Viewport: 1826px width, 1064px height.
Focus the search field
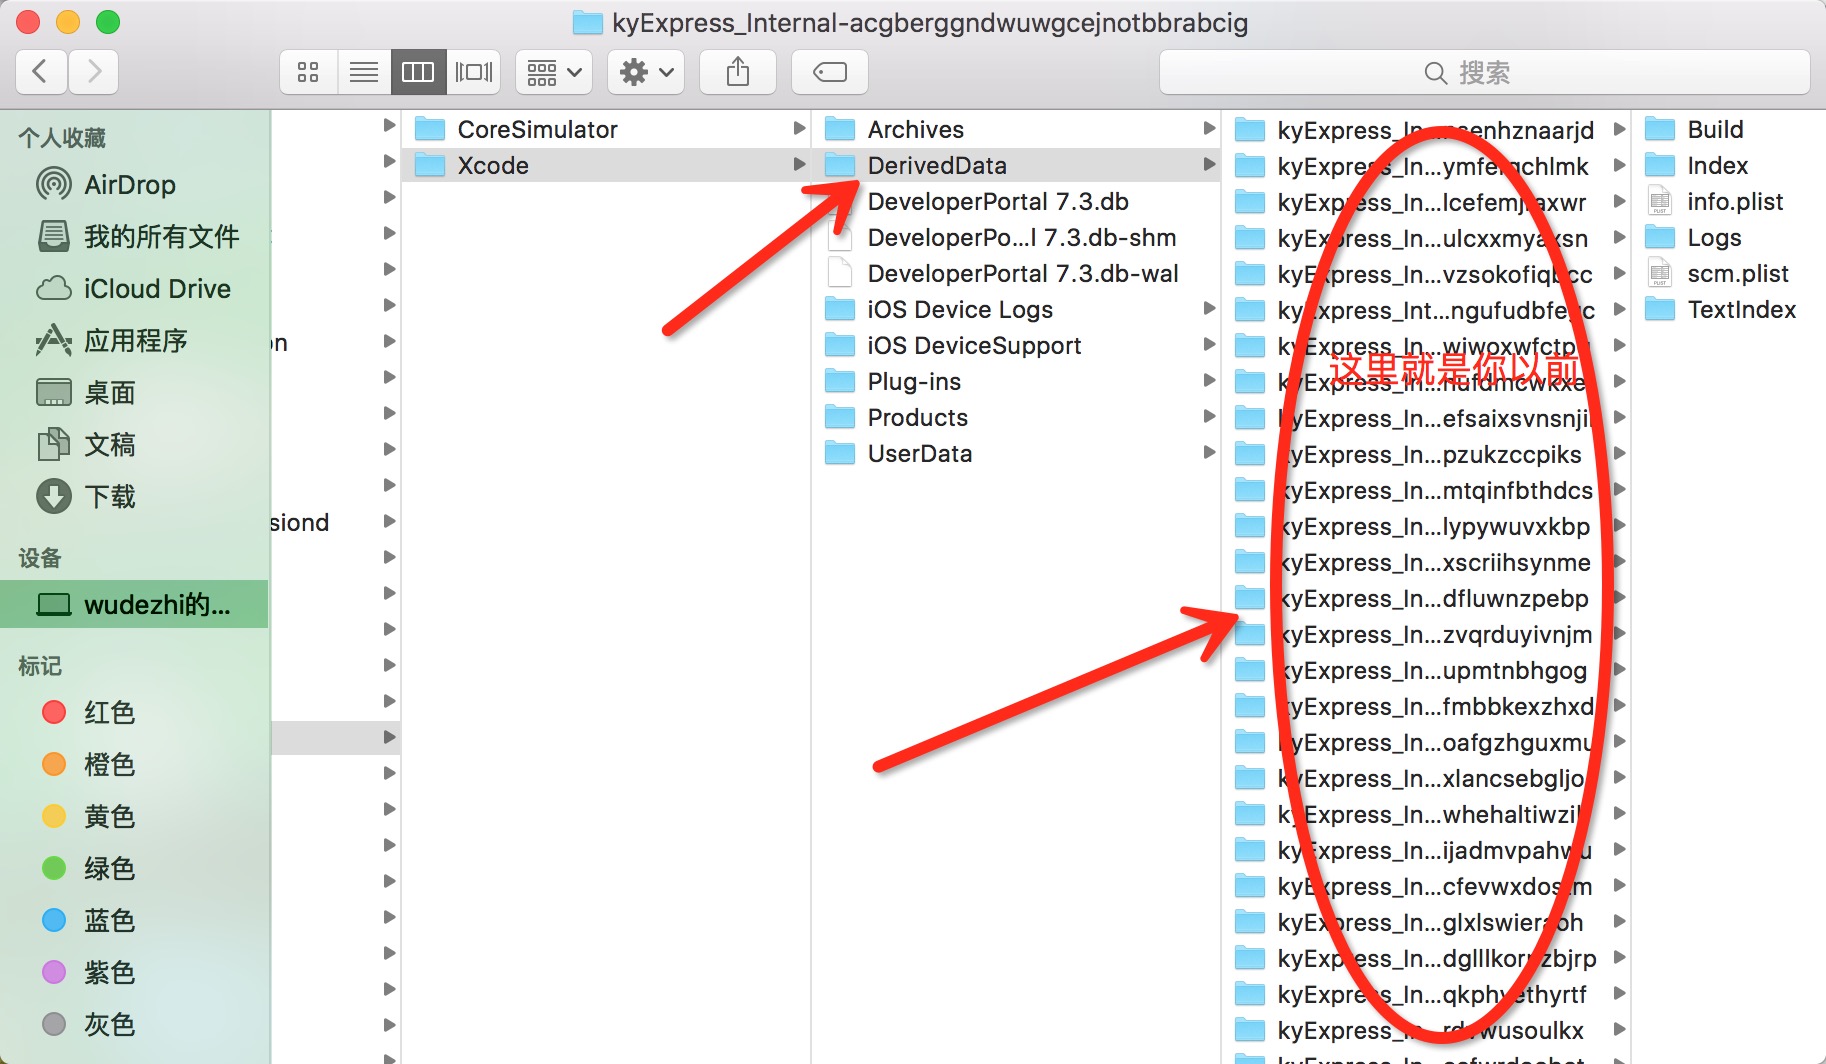1484,72
